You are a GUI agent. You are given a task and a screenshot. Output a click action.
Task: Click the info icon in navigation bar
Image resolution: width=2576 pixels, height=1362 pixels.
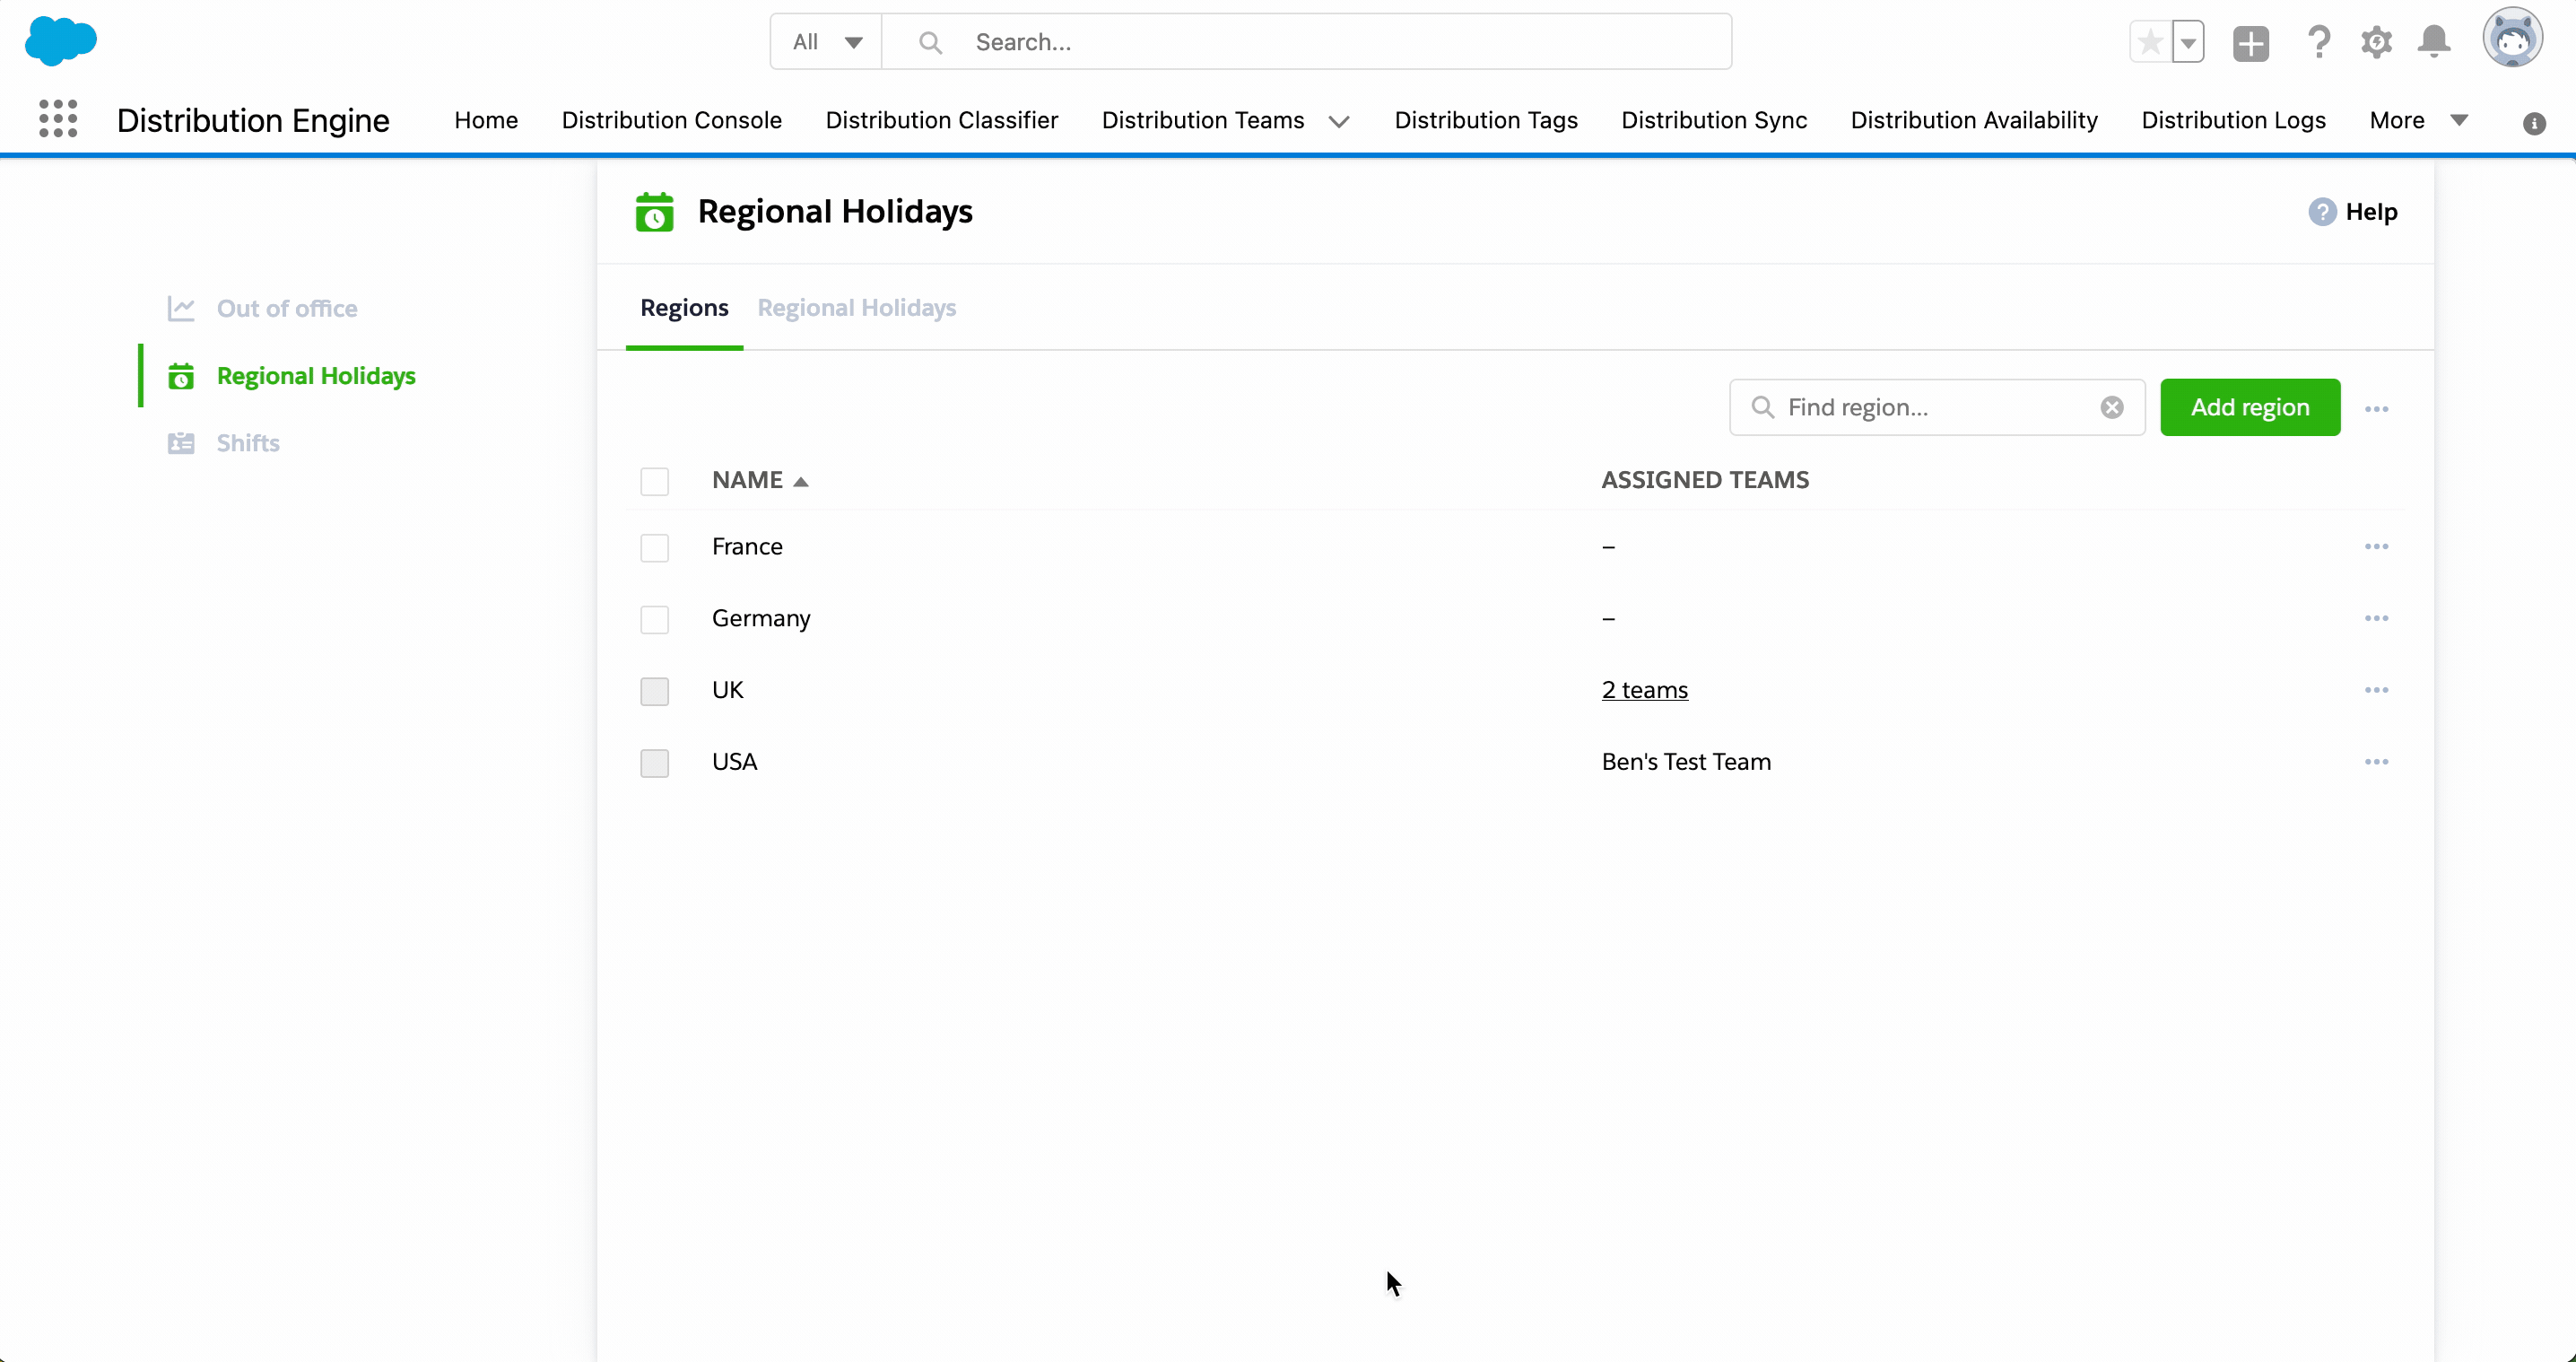[x=2533, y=123]
